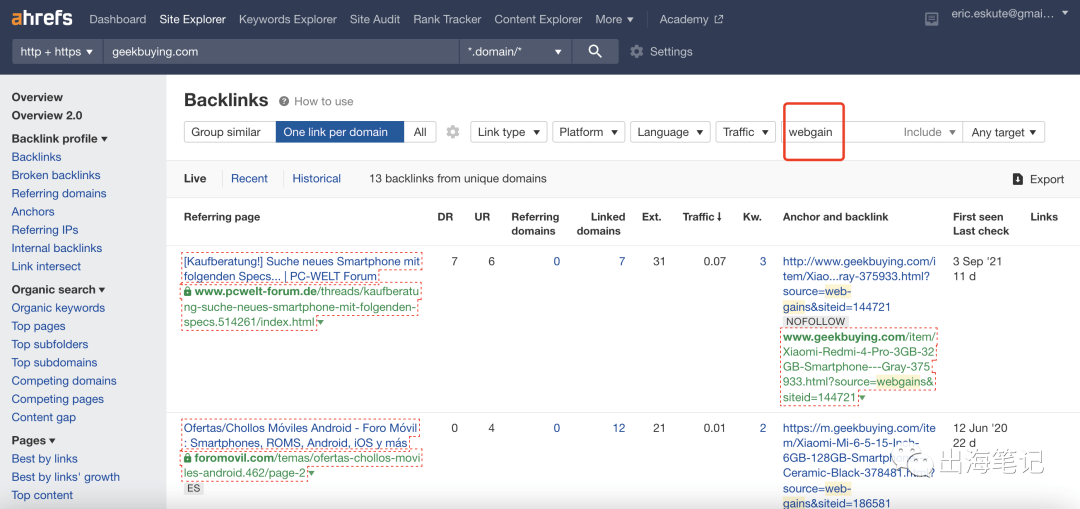Click the webgain filter text field
Viewport: 1080px width, 509px height.
842,132
